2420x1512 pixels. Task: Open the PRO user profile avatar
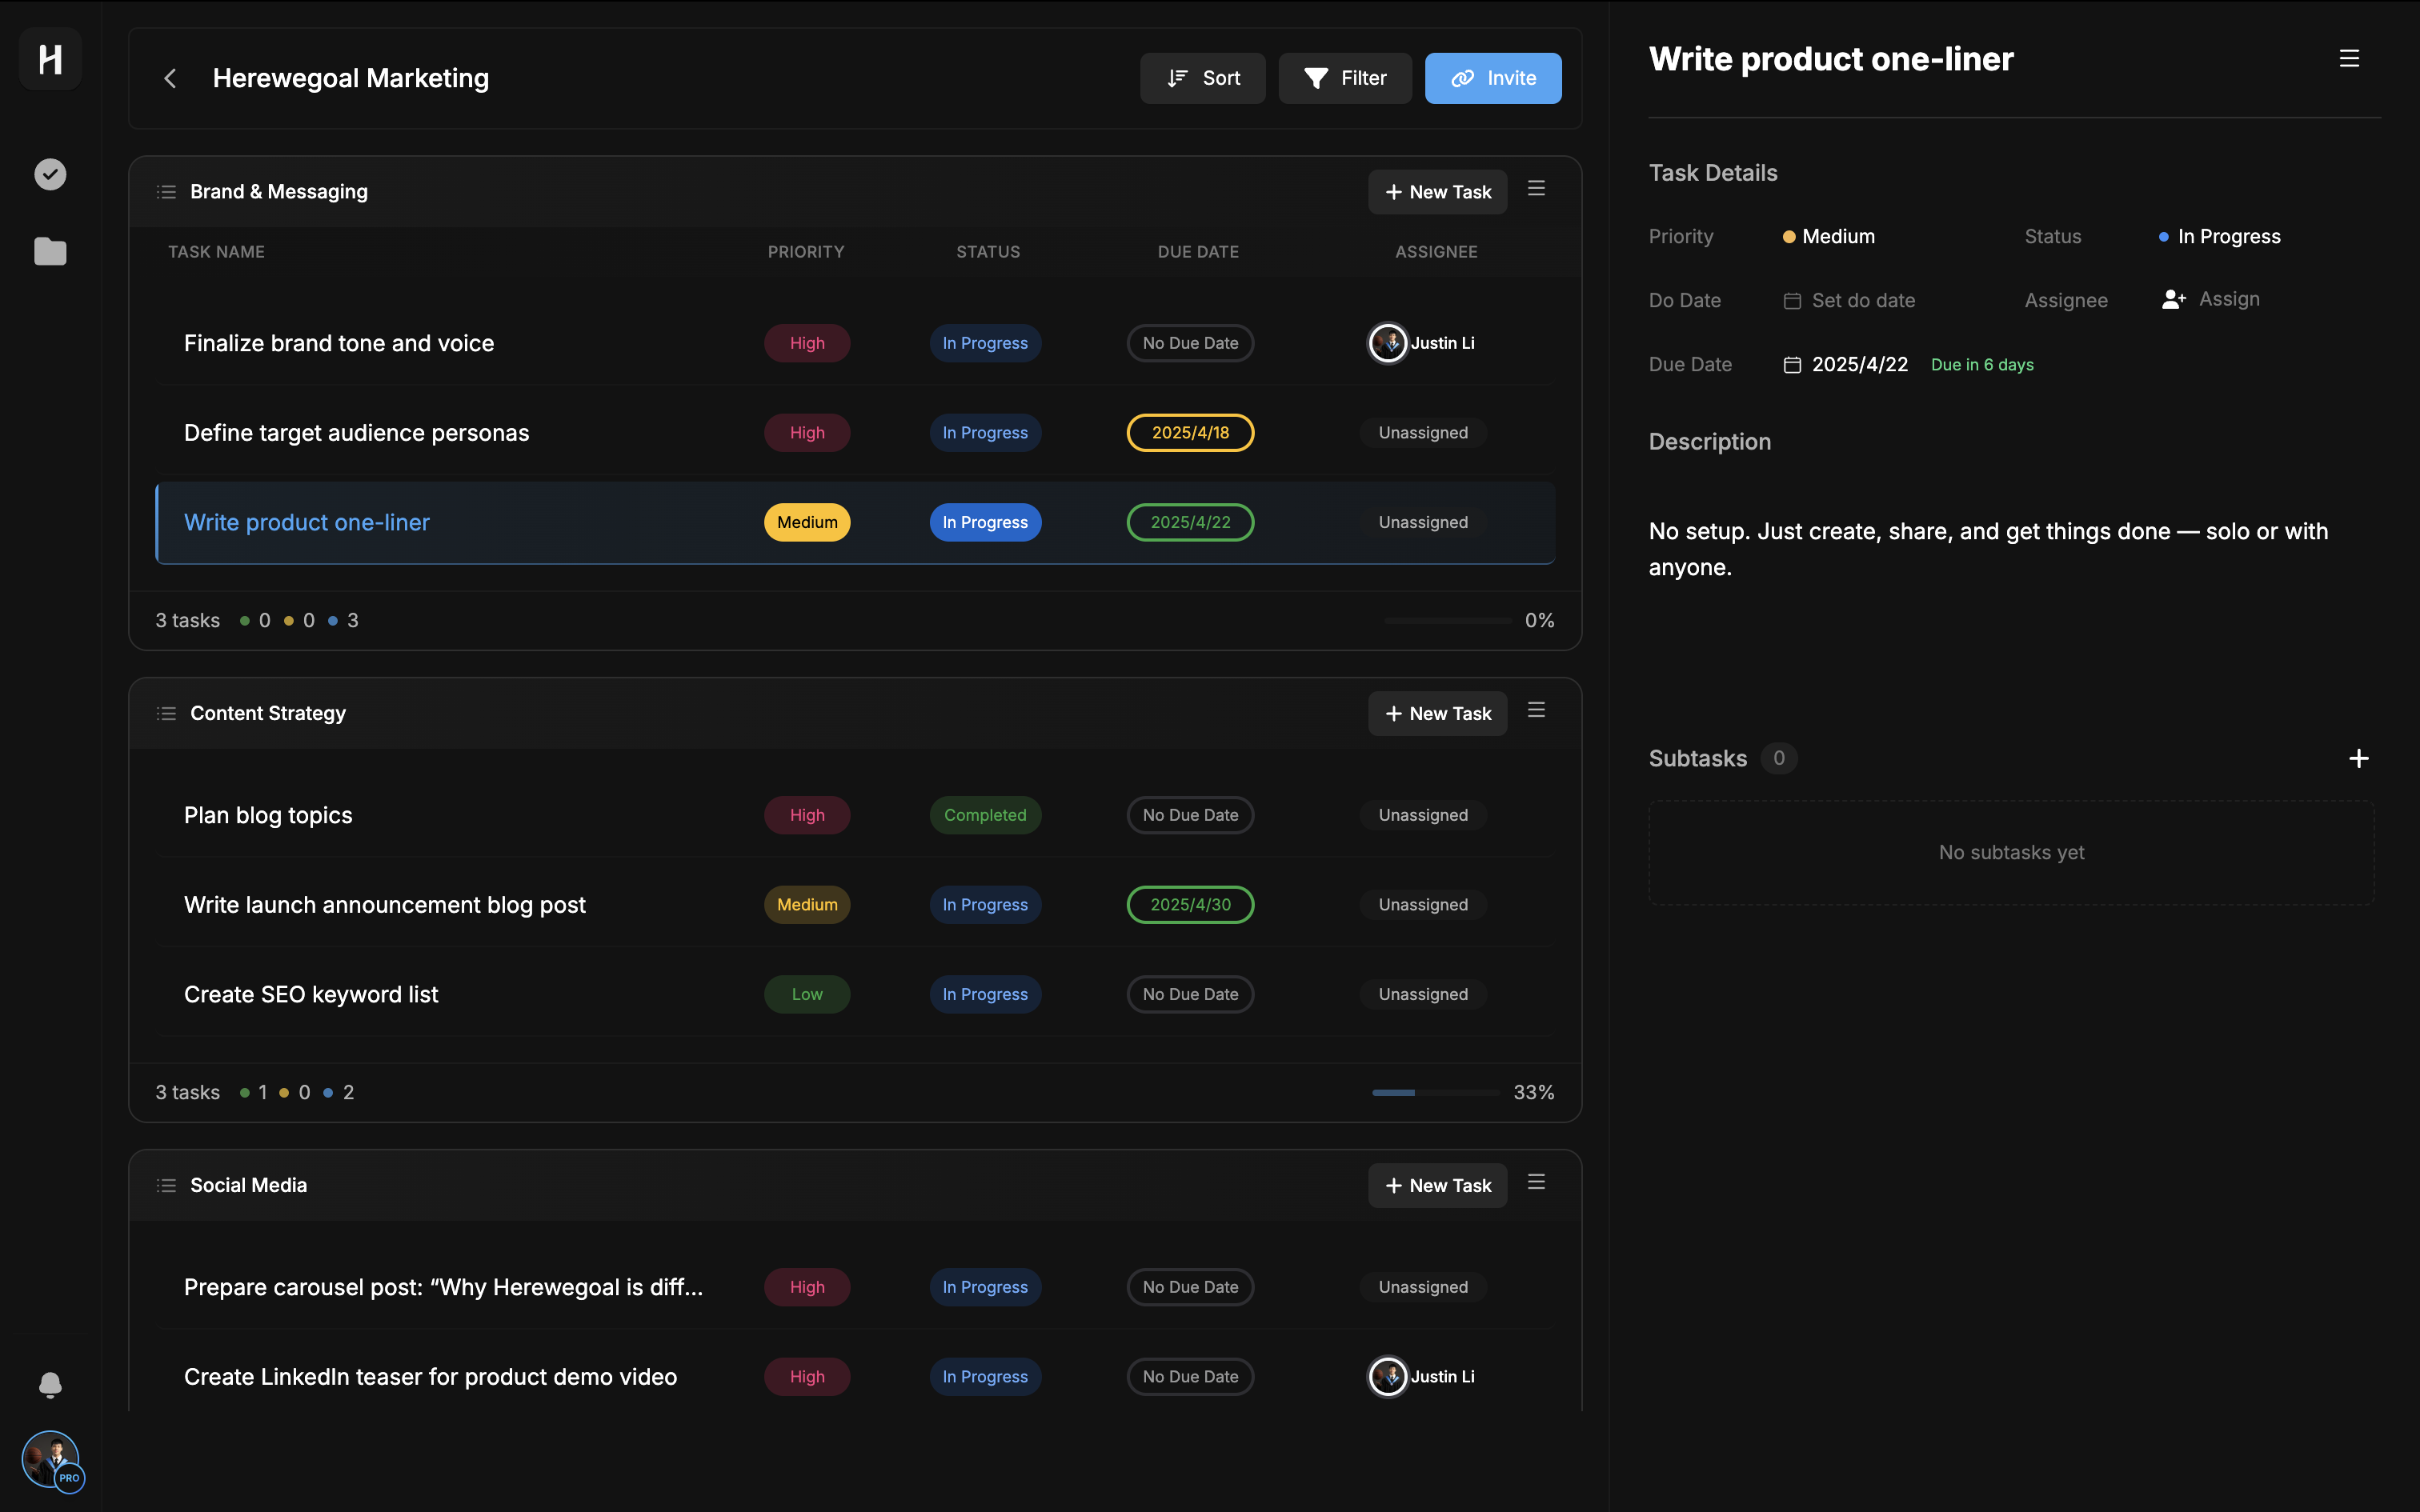point(51,1459)
